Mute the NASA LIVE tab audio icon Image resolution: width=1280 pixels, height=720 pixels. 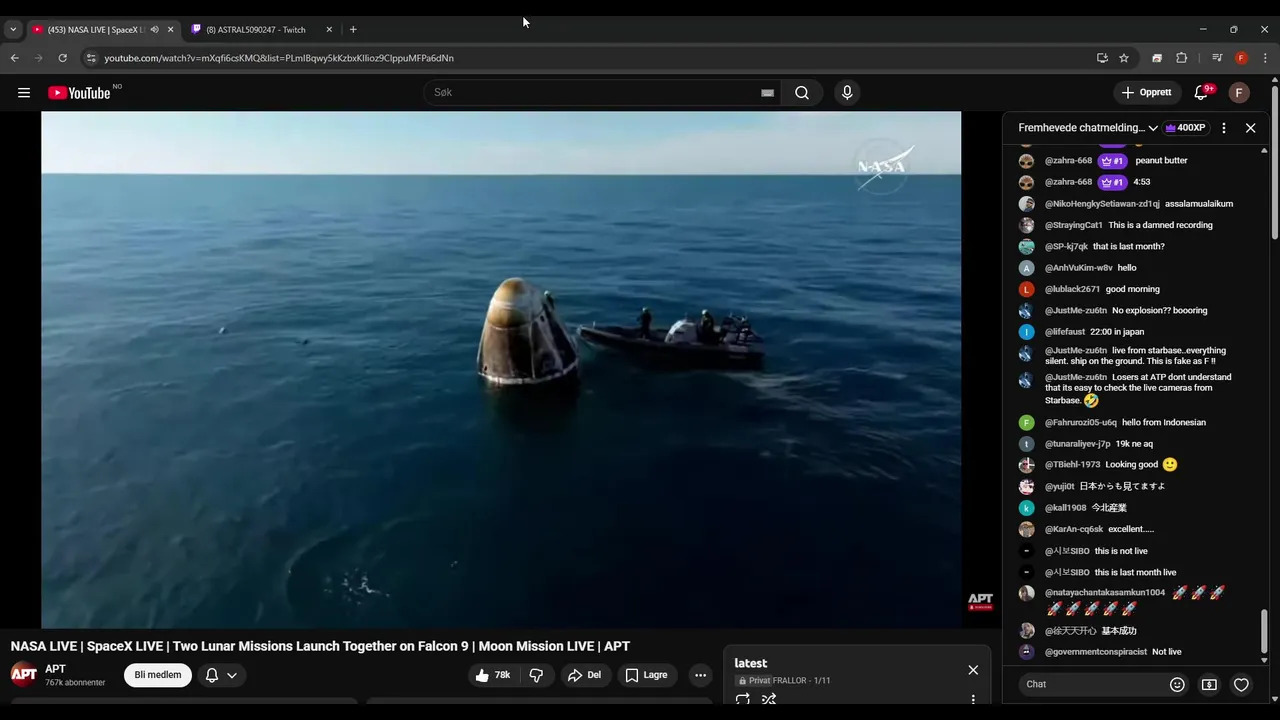pyautogui.click(x=154, y=30)
